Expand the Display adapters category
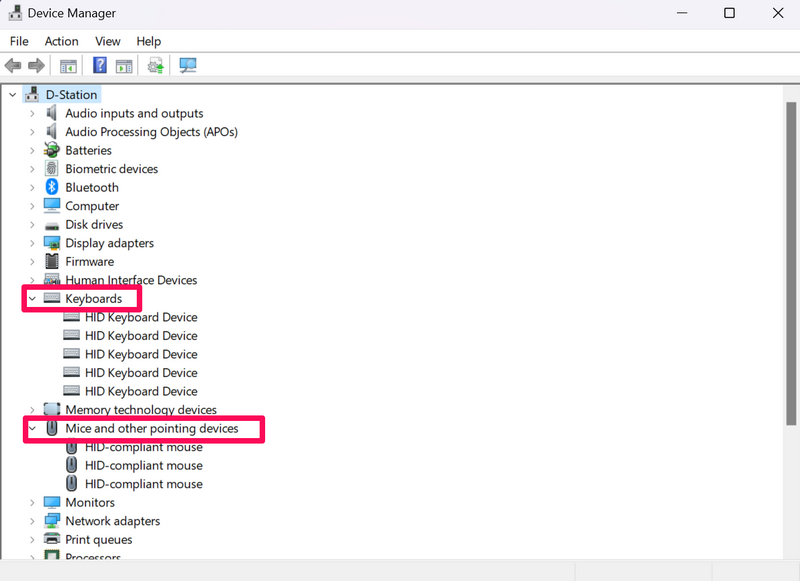The height and width of the screenshot is (581, 800). coord(32,243)
